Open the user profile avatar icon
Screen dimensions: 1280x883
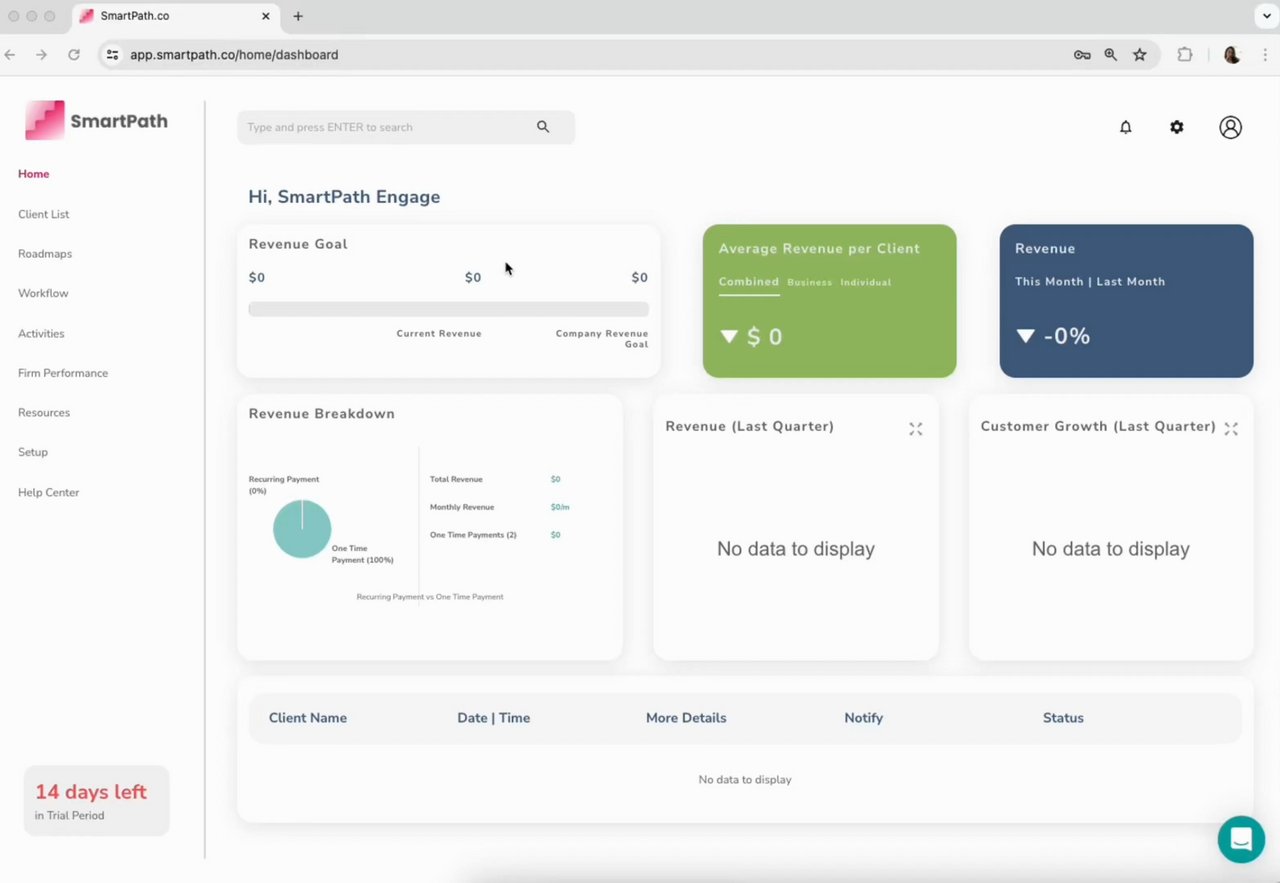(1230, 127)
